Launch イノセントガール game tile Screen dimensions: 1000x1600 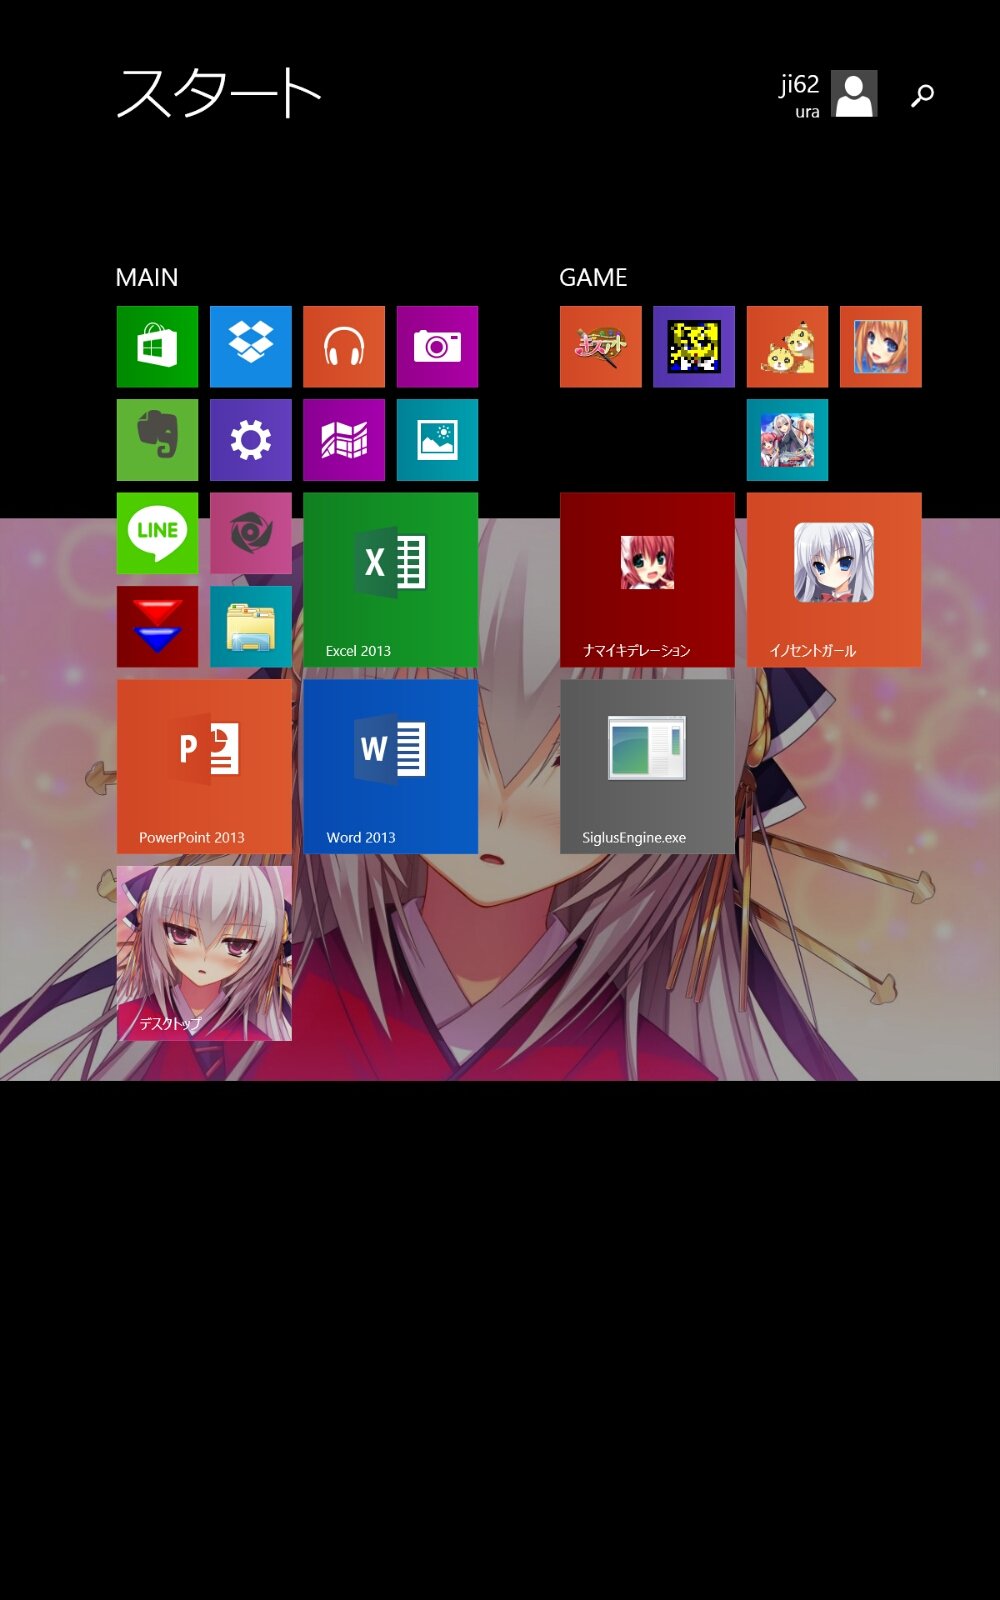click(834, 580)
